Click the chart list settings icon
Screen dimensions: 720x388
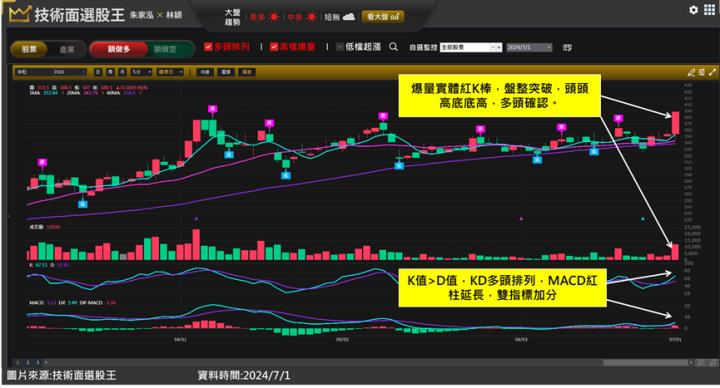click(x=702, y=72)
